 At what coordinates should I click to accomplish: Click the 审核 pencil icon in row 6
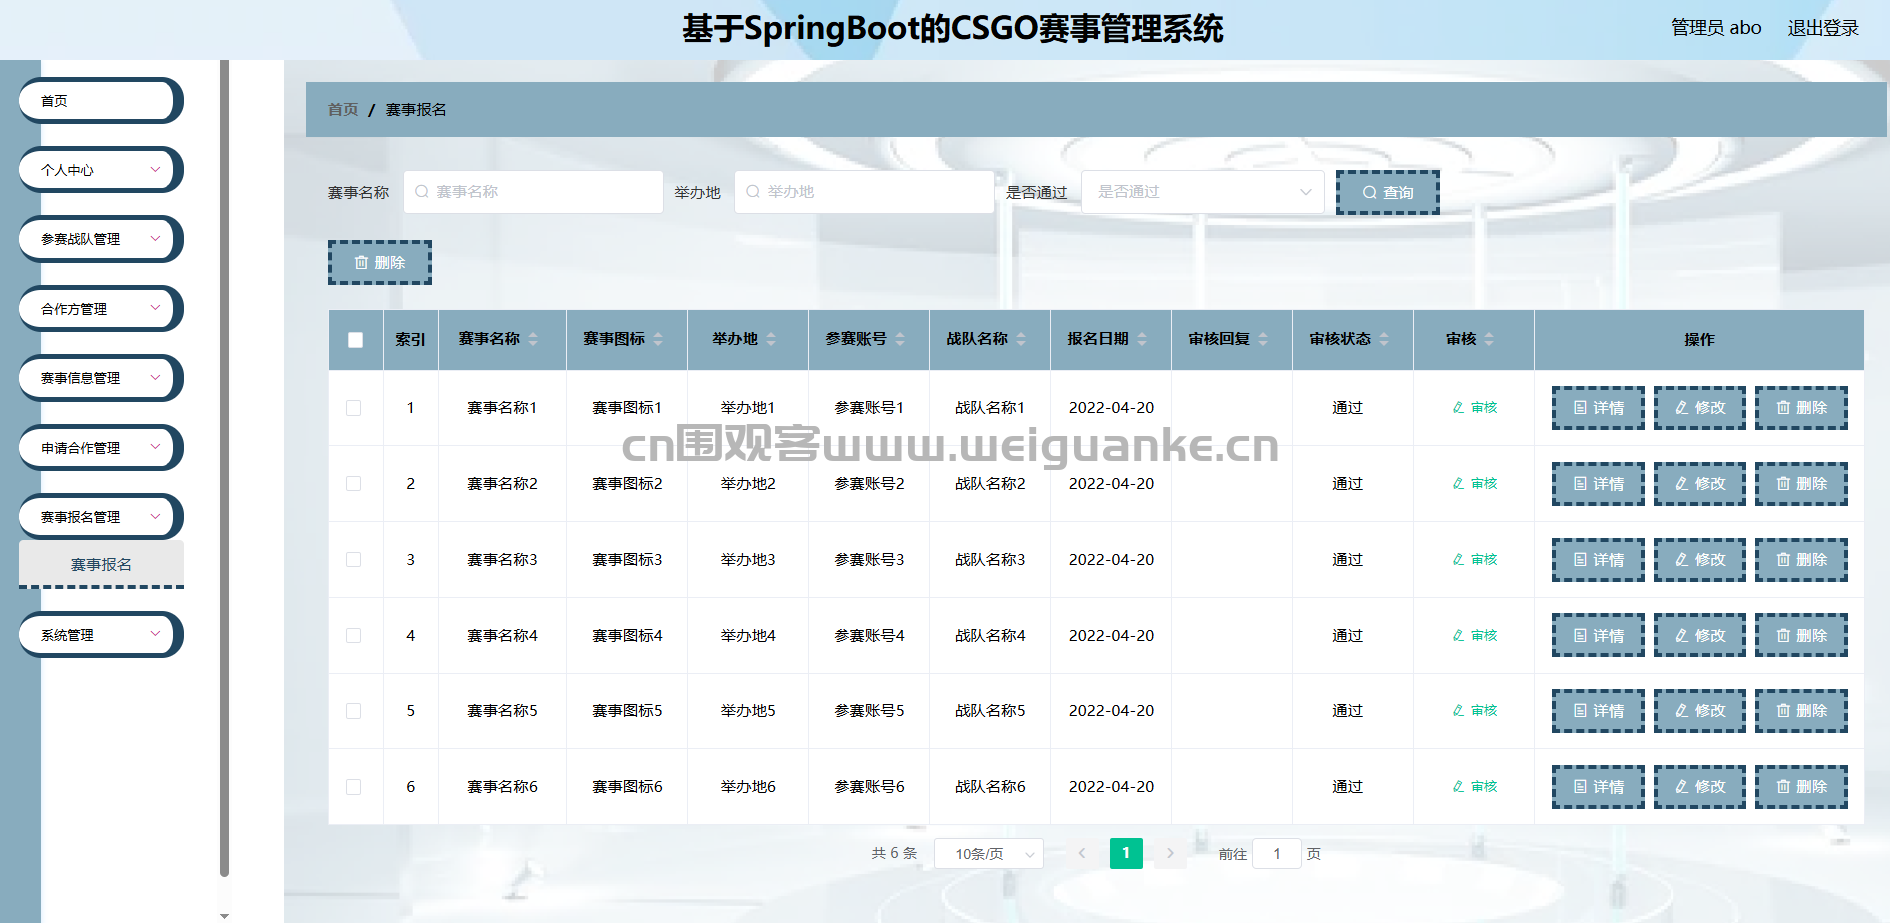click(x=1458, y=787)
